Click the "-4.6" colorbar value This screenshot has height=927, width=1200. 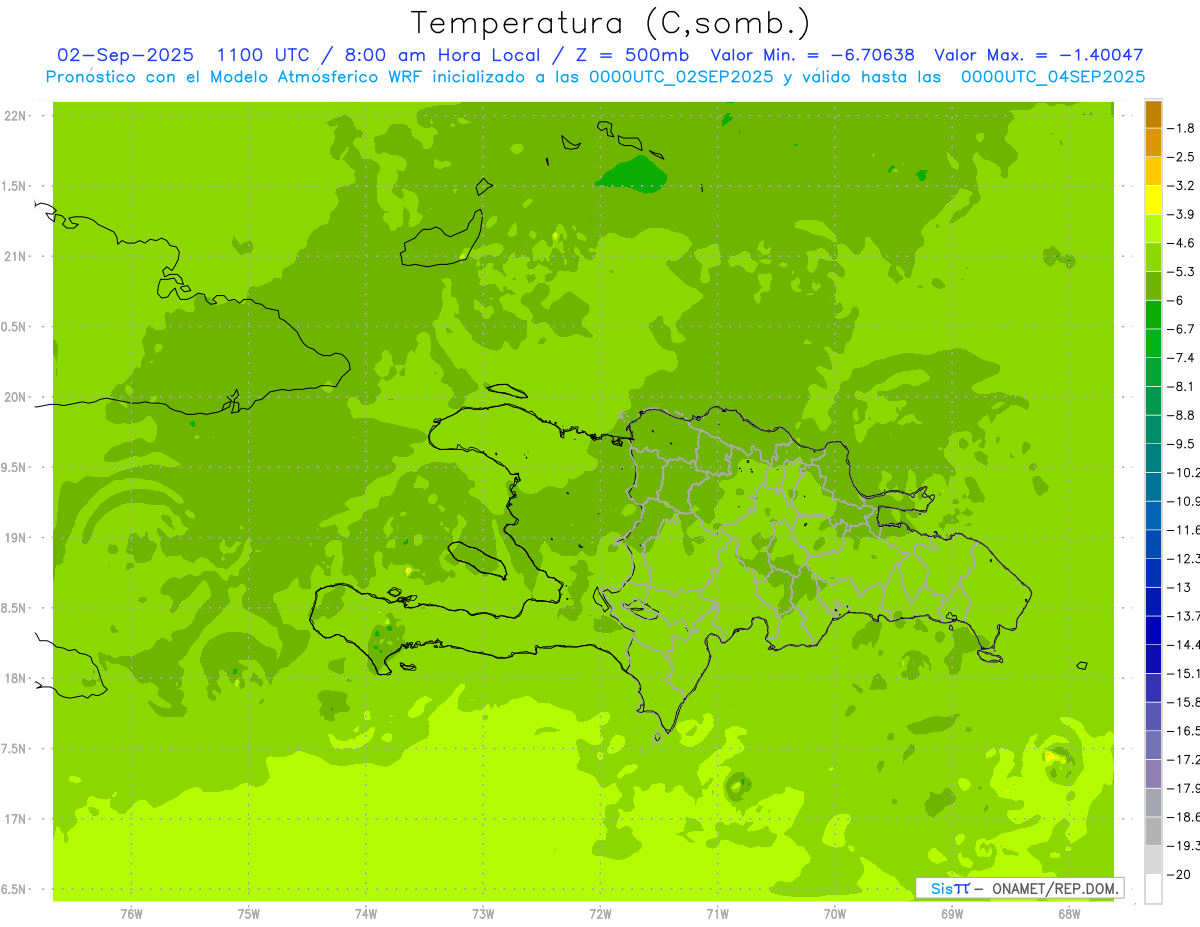coord(1182,243)
